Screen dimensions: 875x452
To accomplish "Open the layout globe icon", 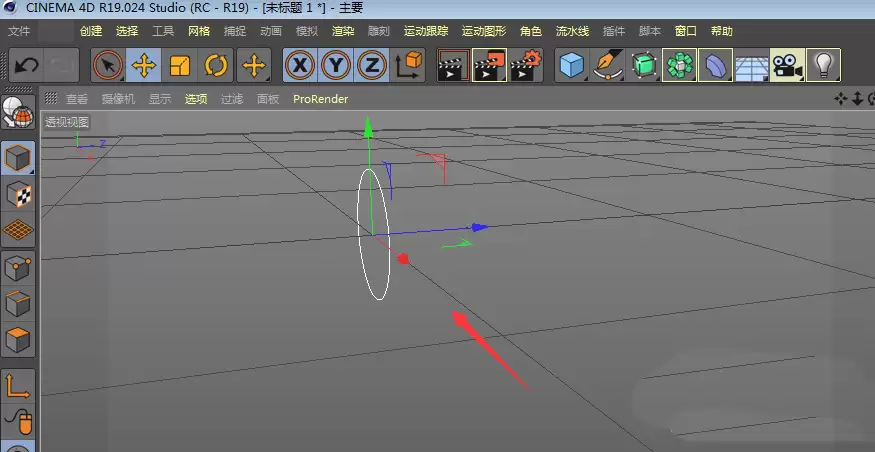I will pos(18,112).
